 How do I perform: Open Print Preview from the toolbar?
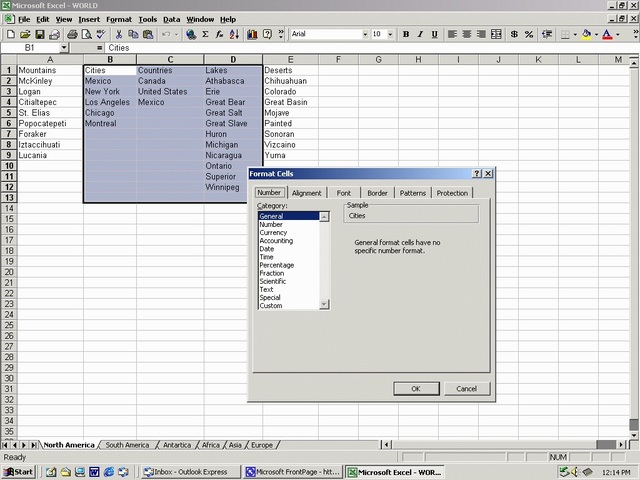pyautogui.click(x=87, y=34)
